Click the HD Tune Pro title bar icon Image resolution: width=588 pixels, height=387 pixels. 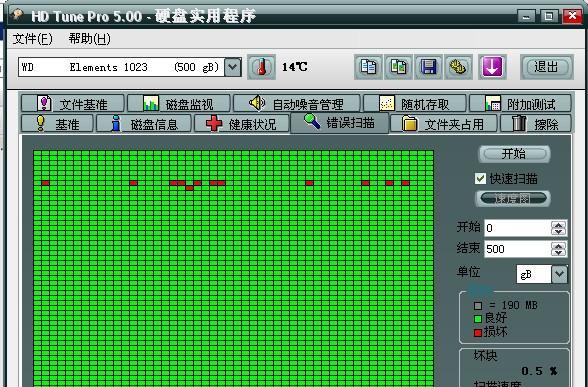[x=17, y=15]
